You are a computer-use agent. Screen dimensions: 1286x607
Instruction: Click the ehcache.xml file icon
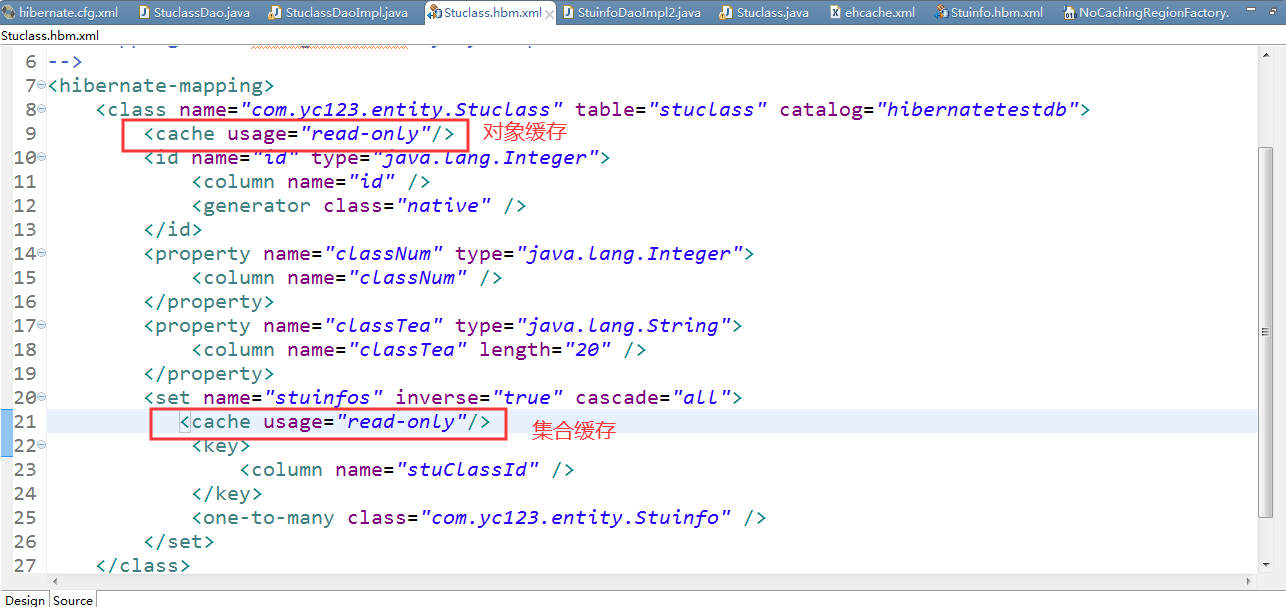[834, 13]
